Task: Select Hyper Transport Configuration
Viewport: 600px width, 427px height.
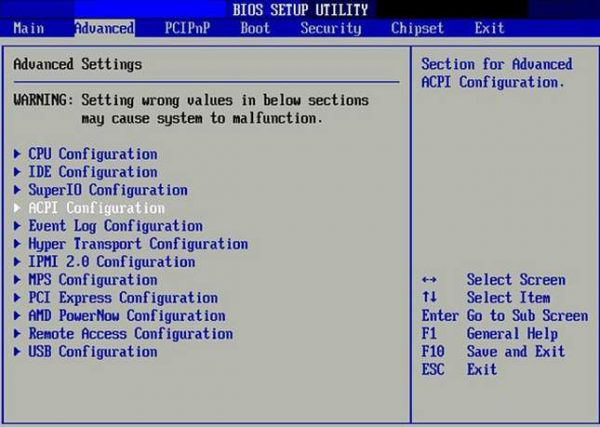Action: coord(137,244)
